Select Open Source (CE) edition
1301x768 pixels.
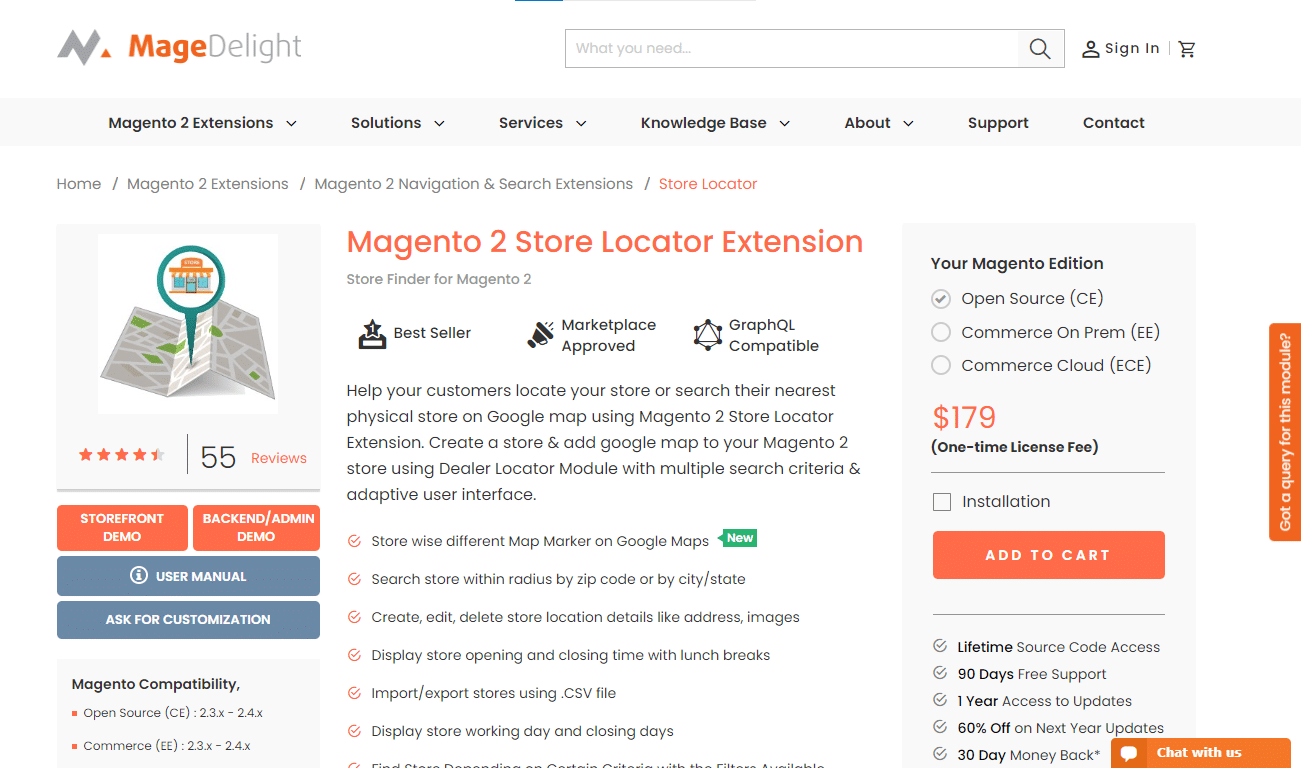[x=941, y=299]
